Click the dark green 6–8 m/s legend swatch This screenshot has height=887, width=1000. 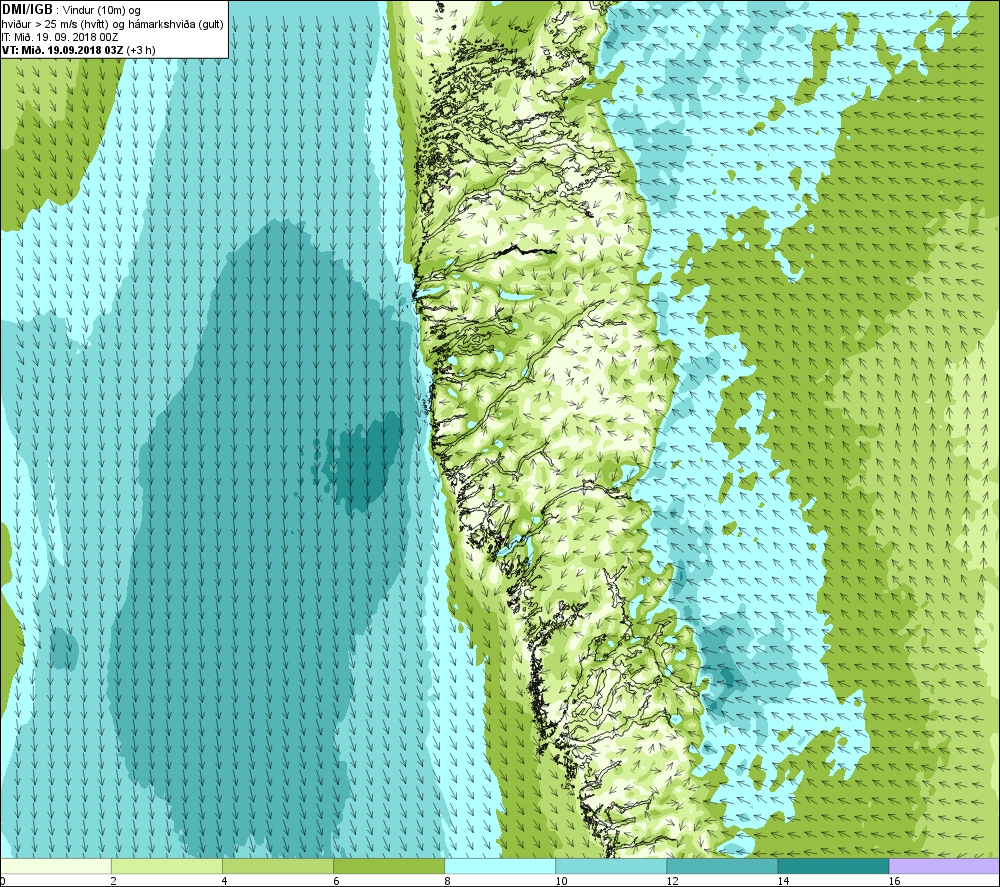point(388,866)
